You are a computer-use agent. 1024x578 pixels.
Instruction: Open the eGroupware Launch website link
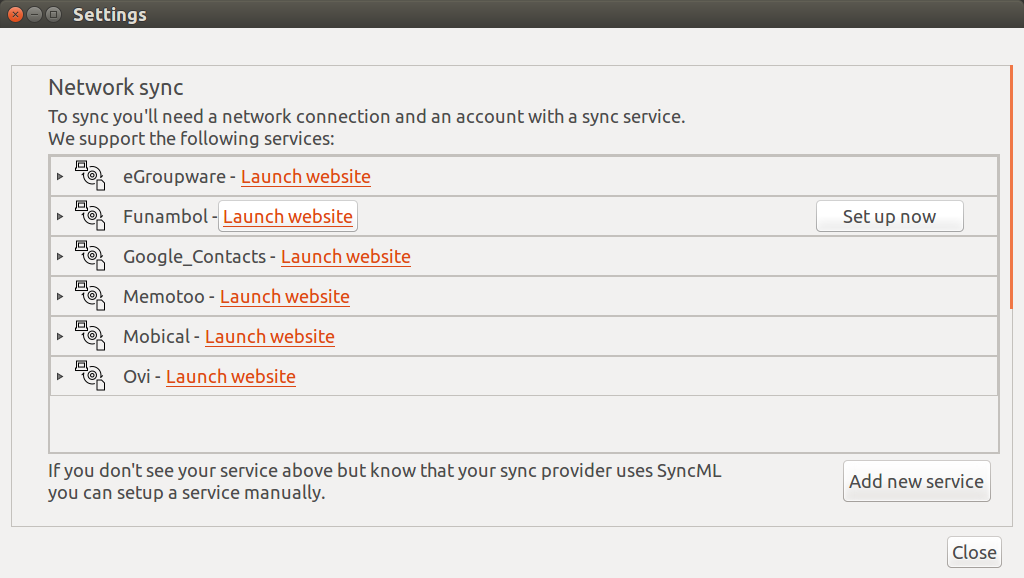pyautogui.click(x=305, y=177)
